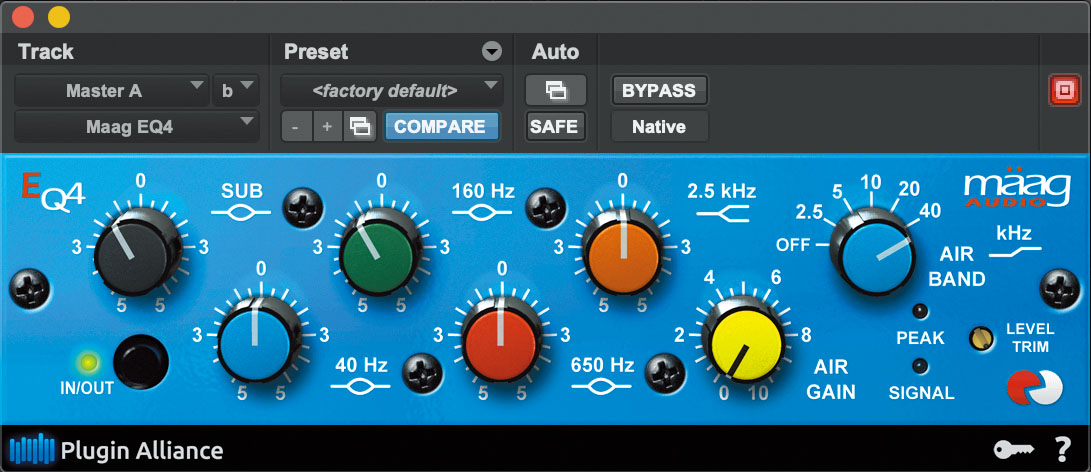Click the COMPARE button

(440, 127)
